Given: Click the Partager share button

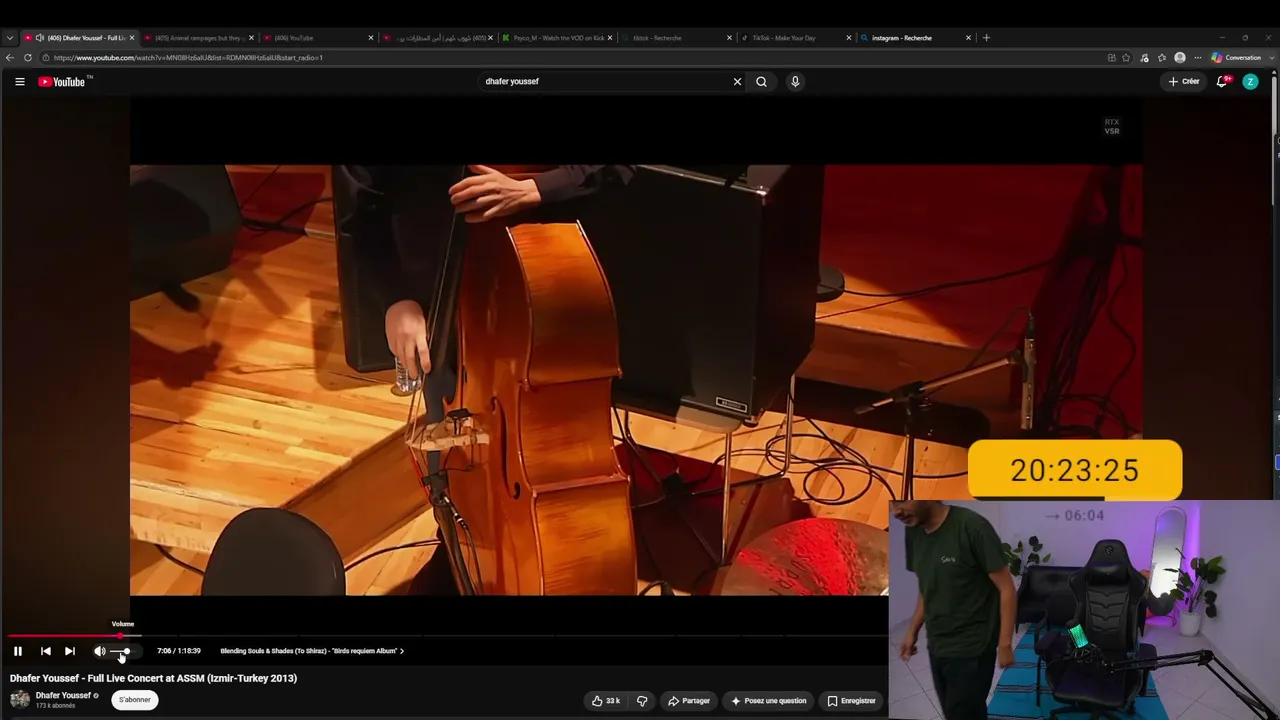Looking at the screenshot, I should pos(689,701).
